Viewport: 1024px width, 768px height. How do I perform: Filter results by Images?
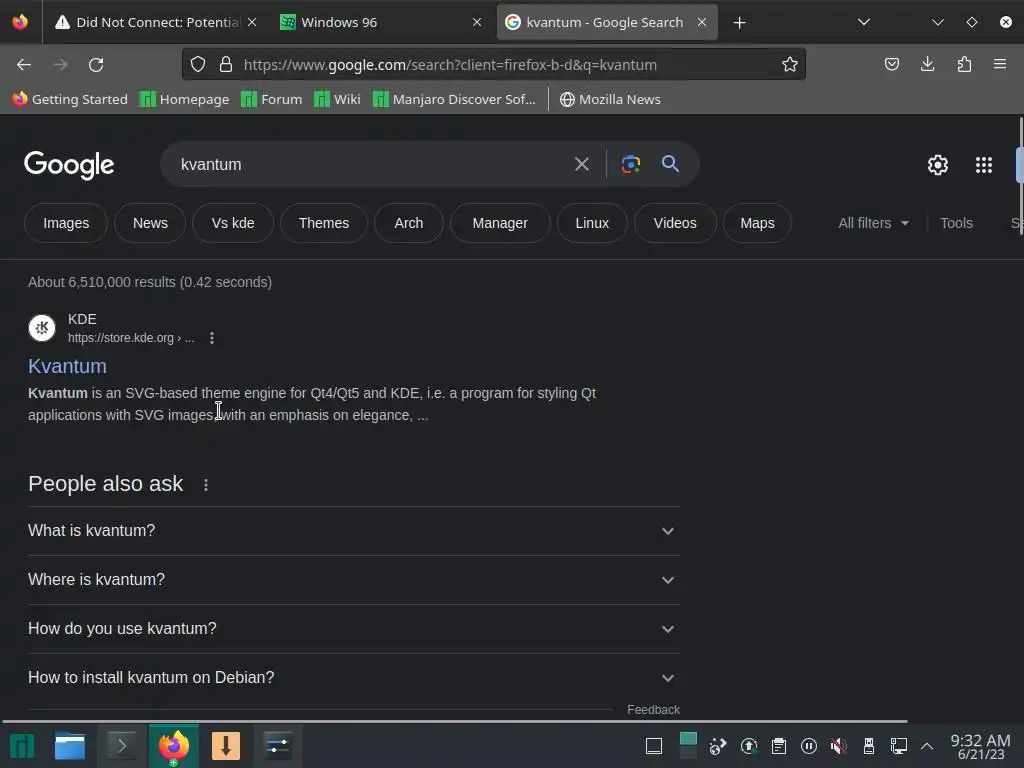click(66, 223)
